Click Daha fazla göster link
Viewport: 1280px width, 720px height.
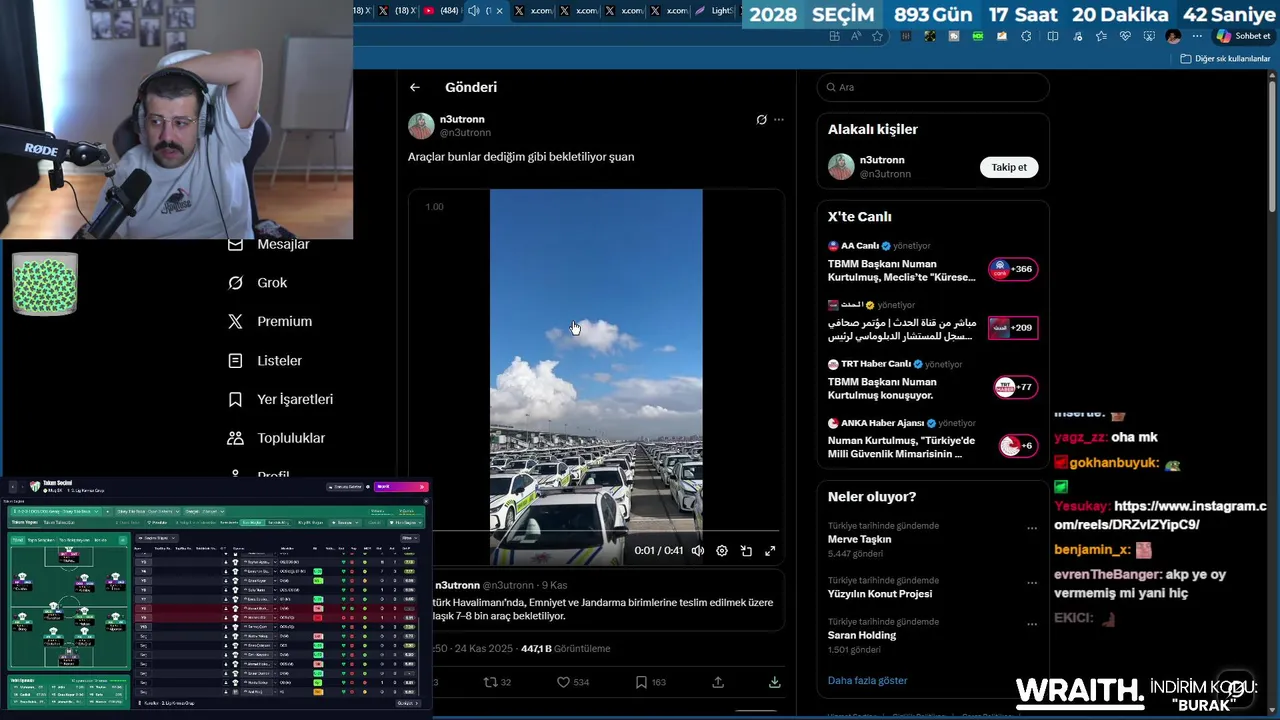[867, 681]
